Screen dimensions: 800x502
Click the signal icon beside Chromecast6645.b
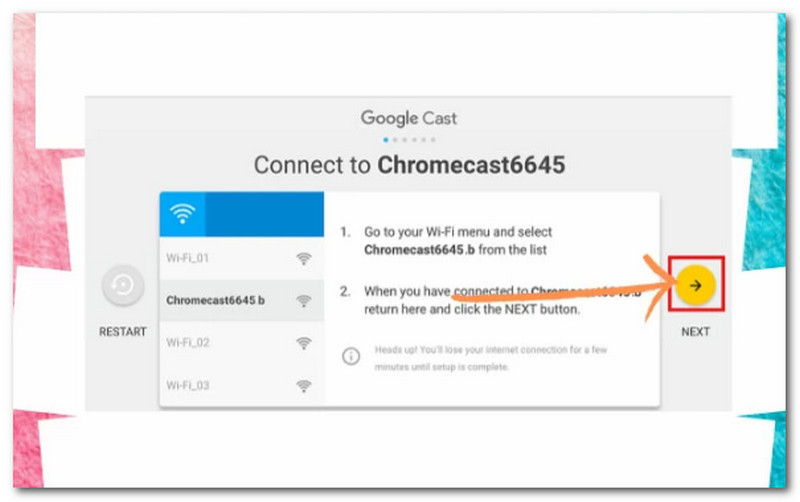303,300
